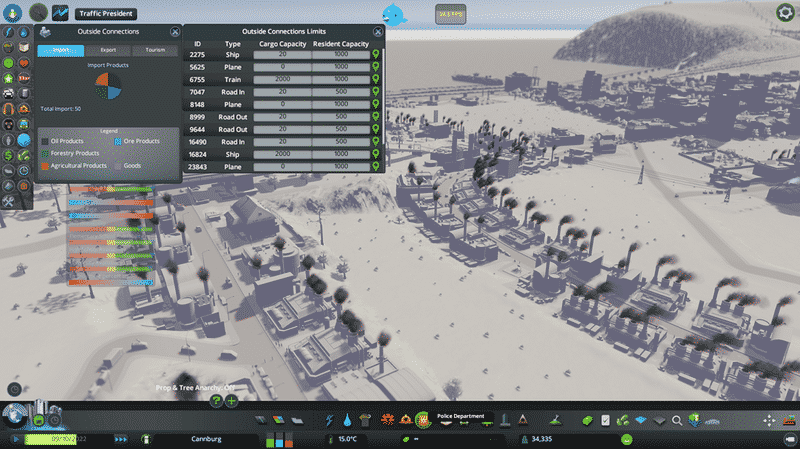
Task: Switch to the Export tab
Action: coord(108,49)
